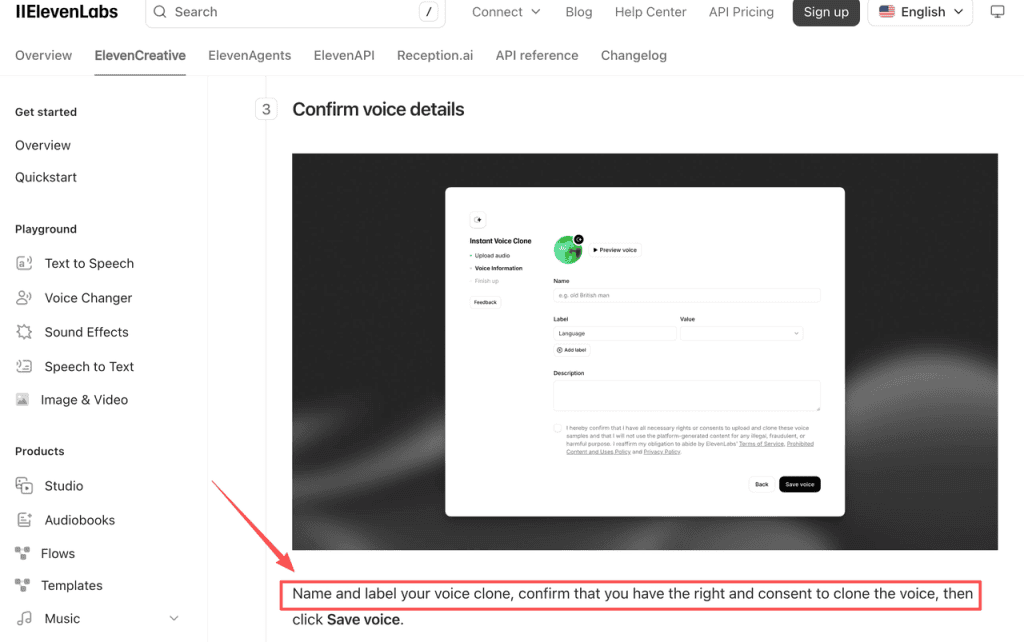View the Changelog tab

pyautogui.click(x=633, y=56)
